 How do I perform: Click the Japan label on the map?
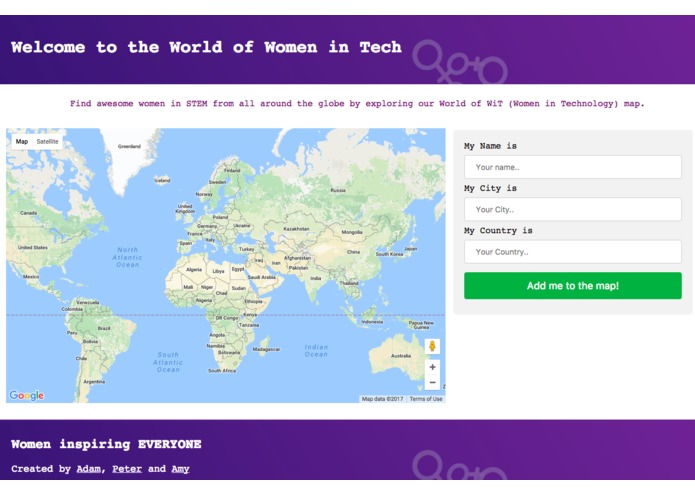pyautogui.click(x=410, y=249)
